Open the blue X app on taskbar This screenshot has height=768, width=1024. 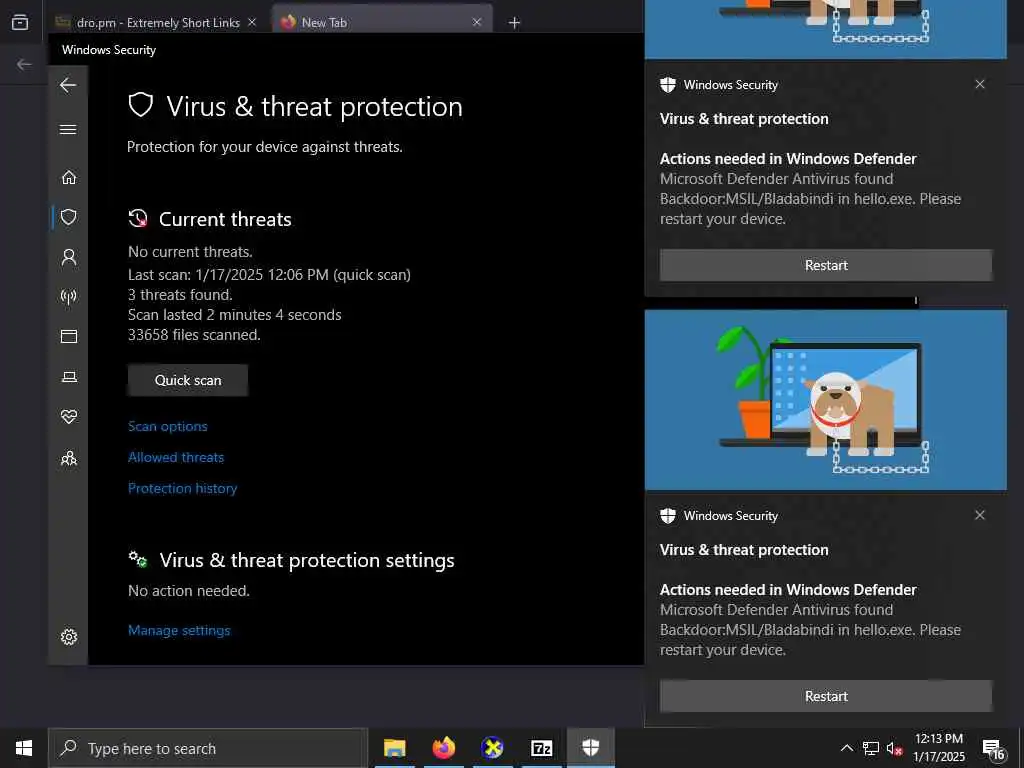tap(492, 748)
